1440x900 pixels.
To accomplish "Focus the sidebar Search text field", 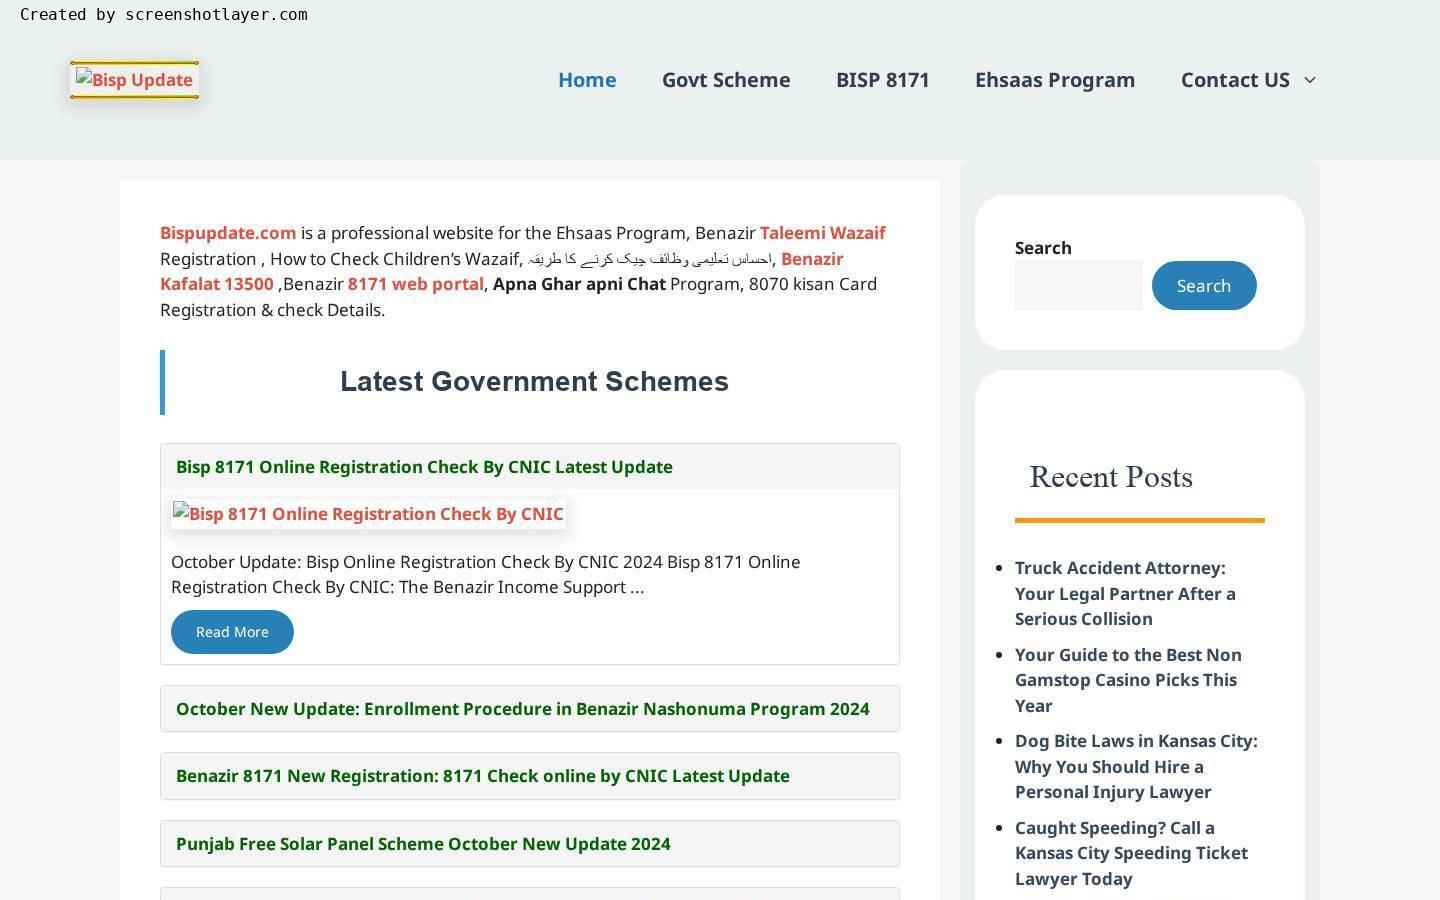I will tap(1078, 286).
